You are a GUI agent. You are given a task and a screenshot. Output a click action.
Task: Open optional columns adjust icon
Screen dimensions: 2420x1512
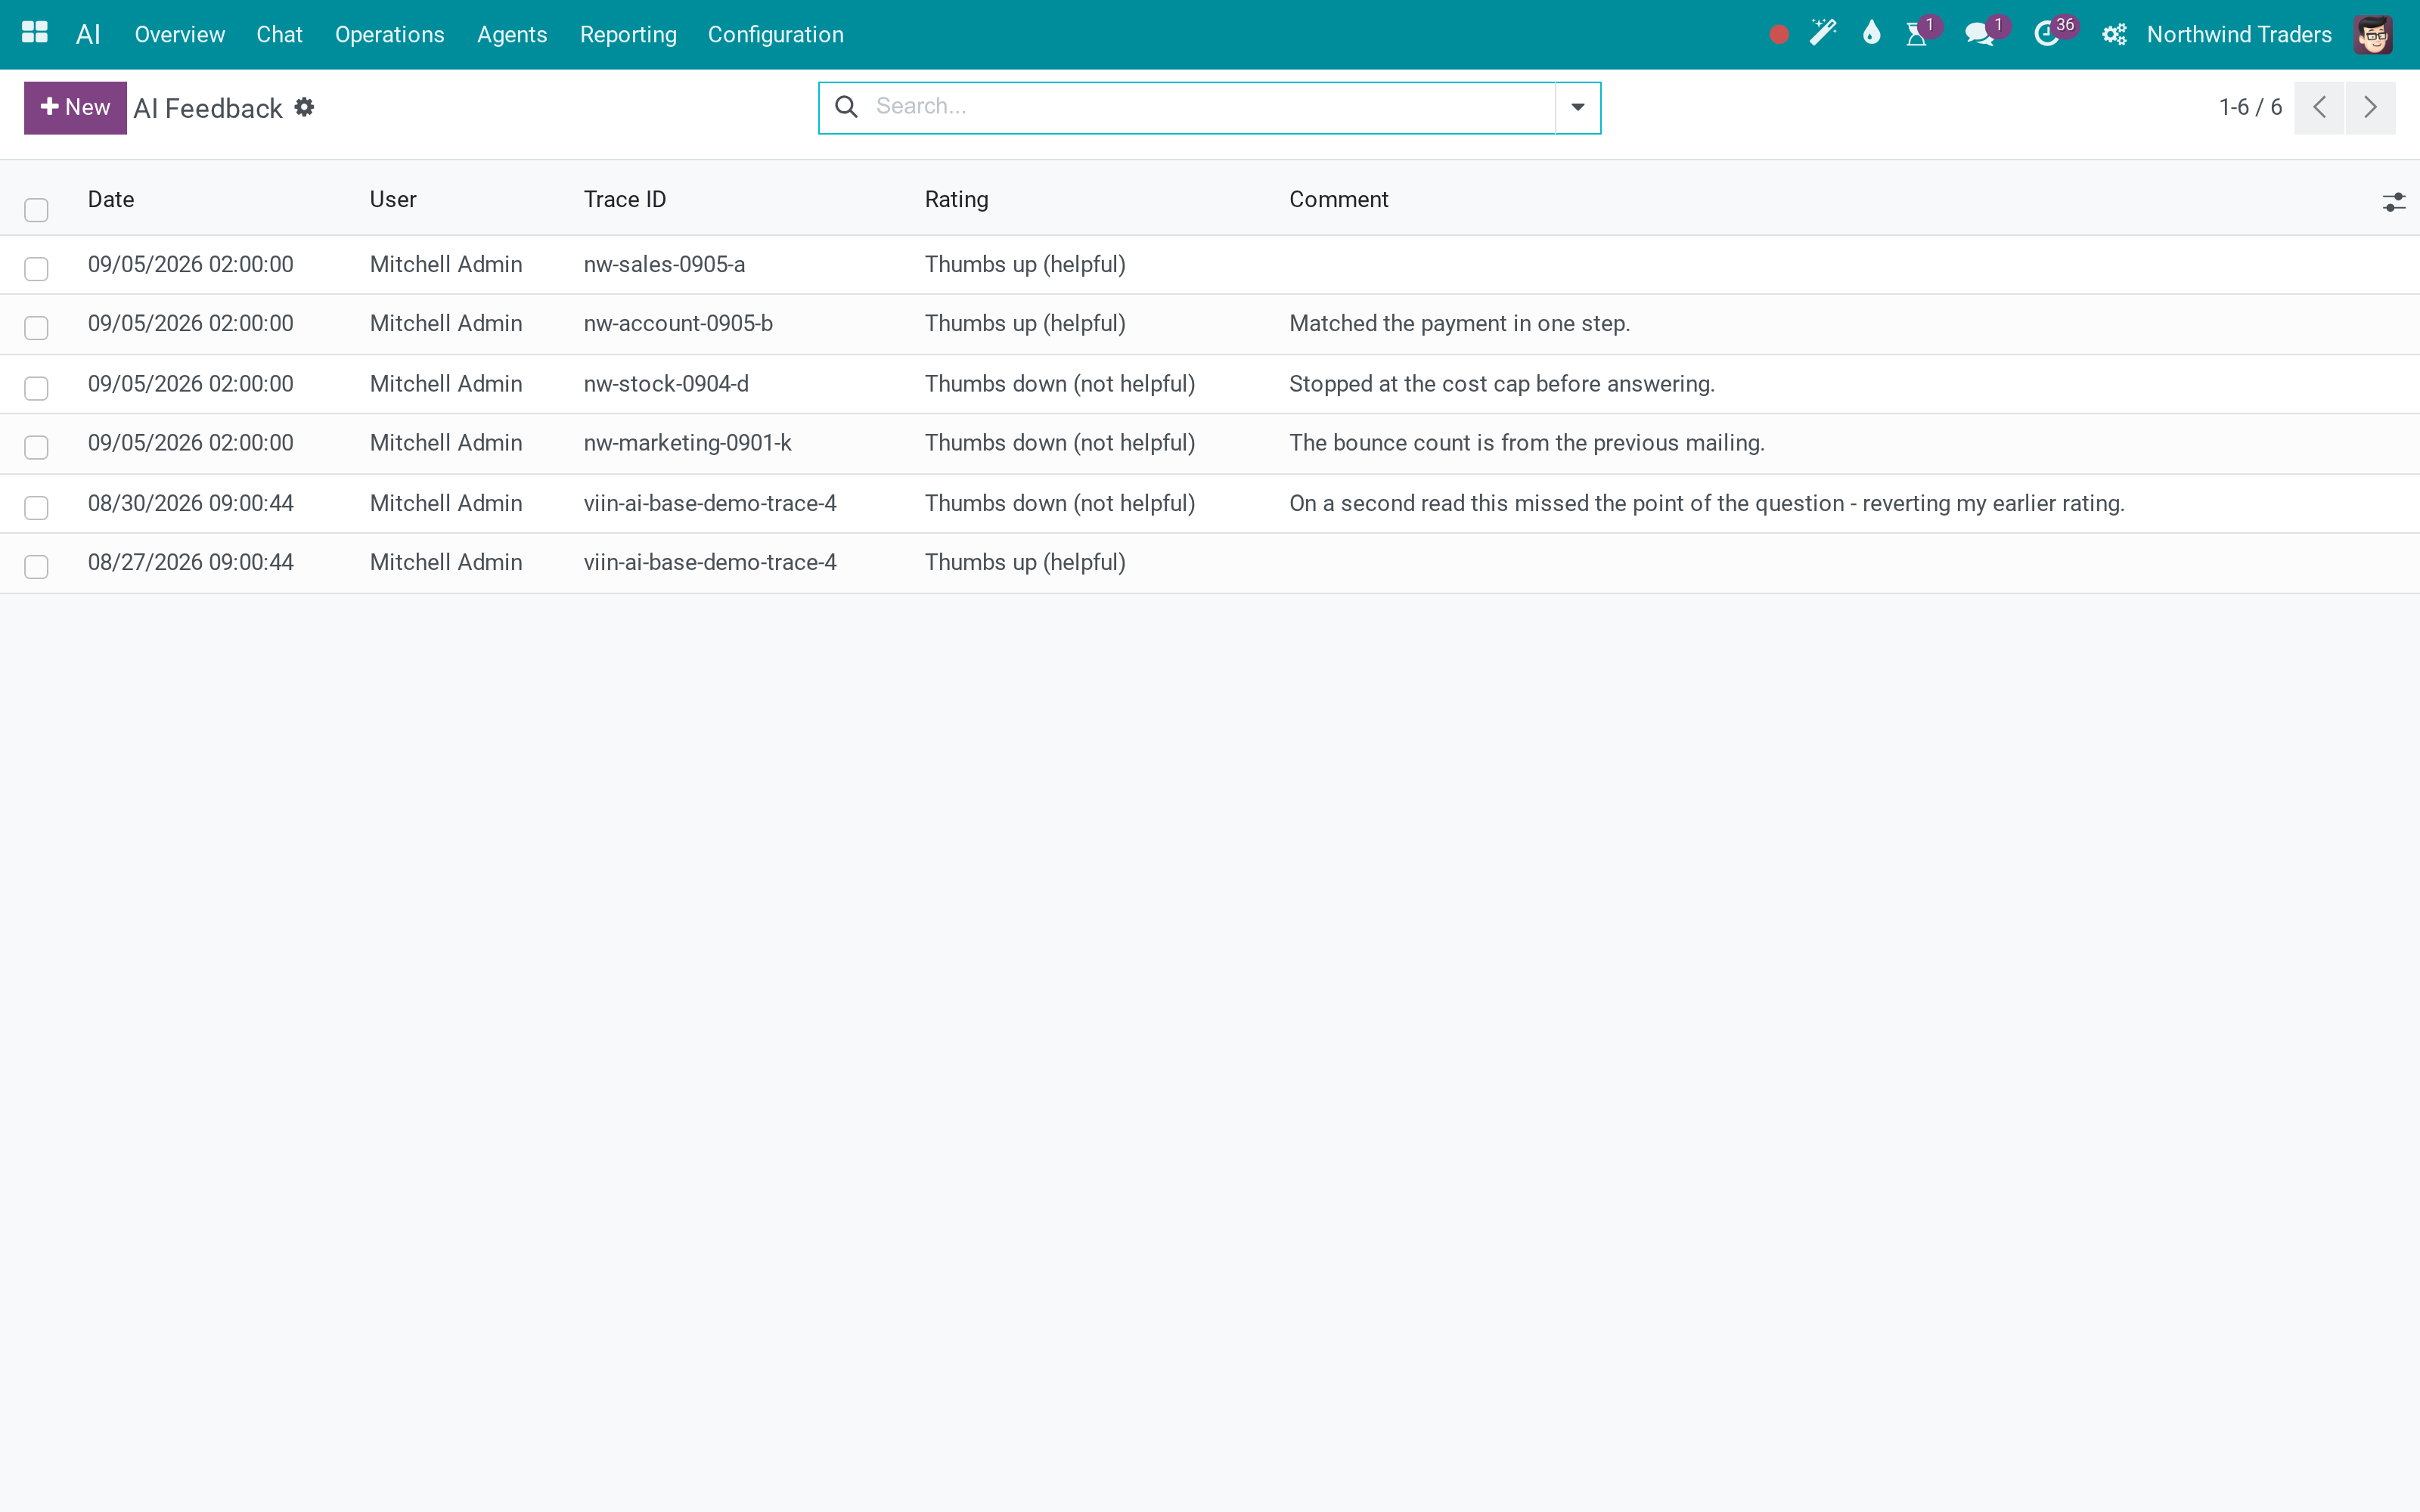pyautogui.click(x=2393, y=202)
